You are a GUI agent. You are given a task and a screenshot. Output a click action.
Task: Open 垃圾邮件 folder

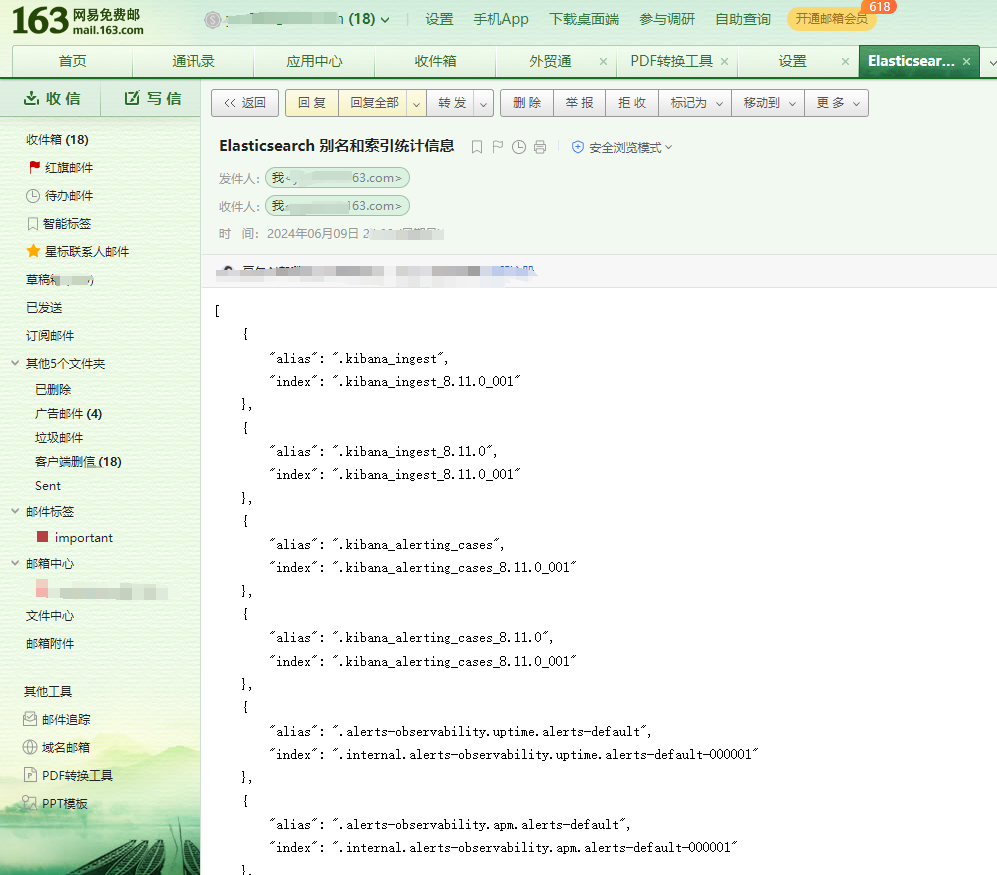click(x=58, y=438)
